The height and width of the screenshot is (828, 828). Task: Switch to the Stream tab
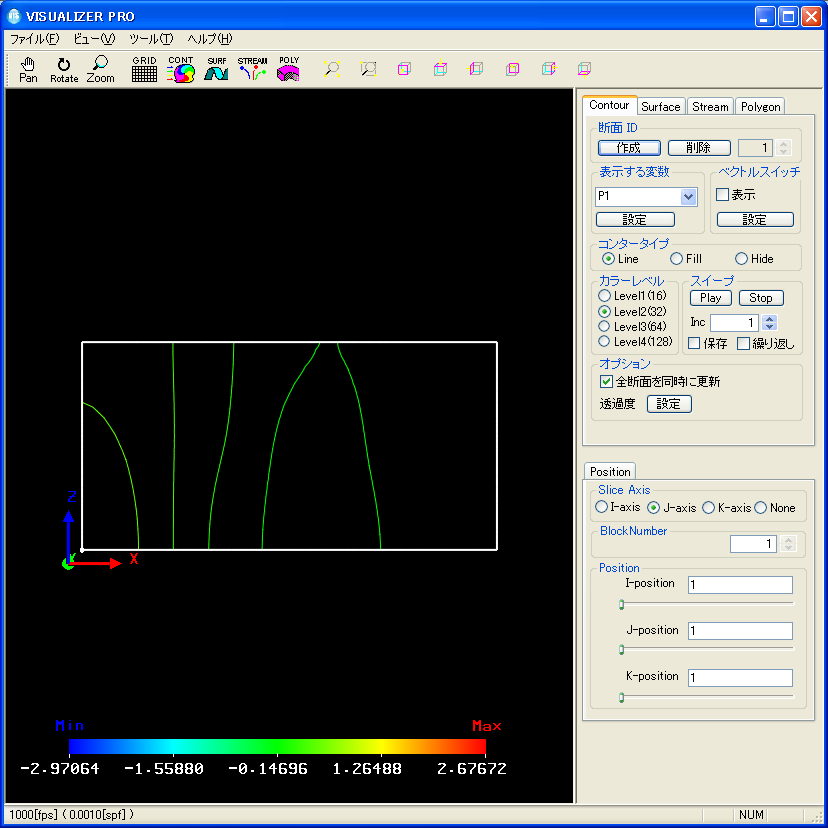coord(710,107)
